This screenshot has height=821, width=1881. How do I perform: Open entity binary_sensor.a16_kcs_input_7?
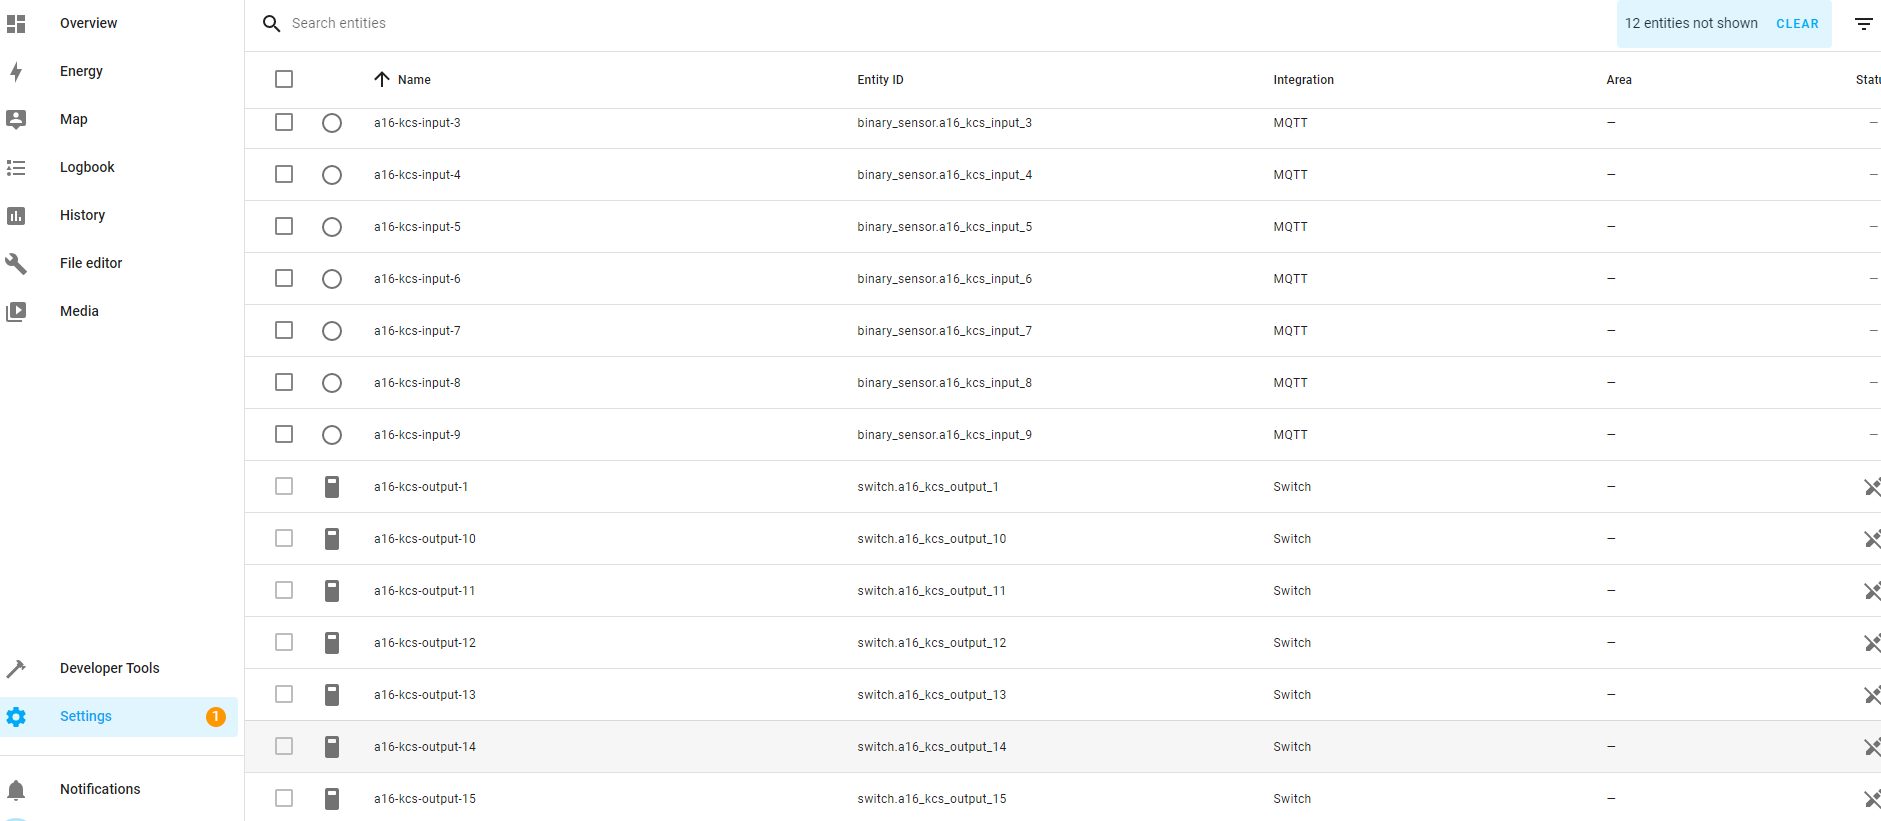[943, 331]
